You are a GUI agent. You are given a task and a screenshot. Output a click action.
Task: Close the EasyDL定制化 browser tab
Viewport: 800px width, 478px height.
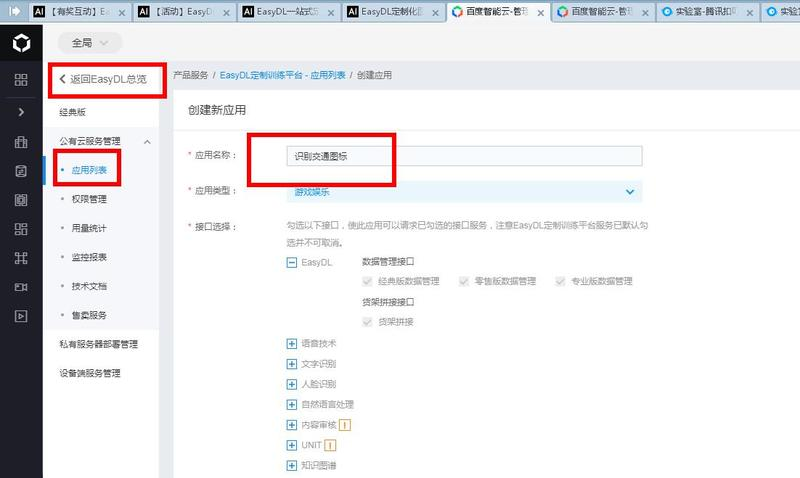click(x=436, y=13)
